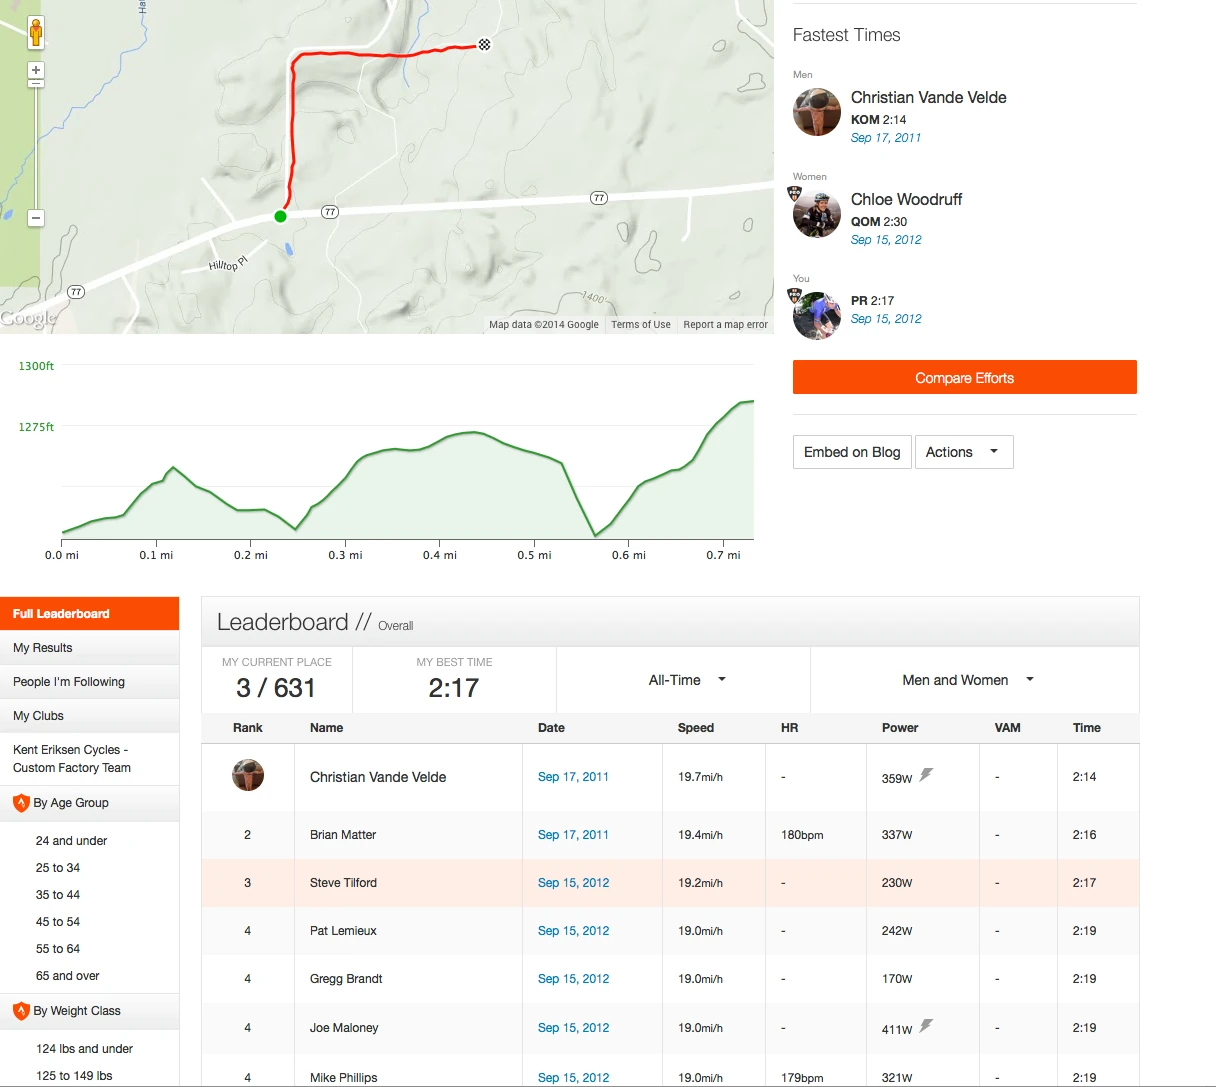
Task: Click the Compare Efforts button
Action: point(964,378)
